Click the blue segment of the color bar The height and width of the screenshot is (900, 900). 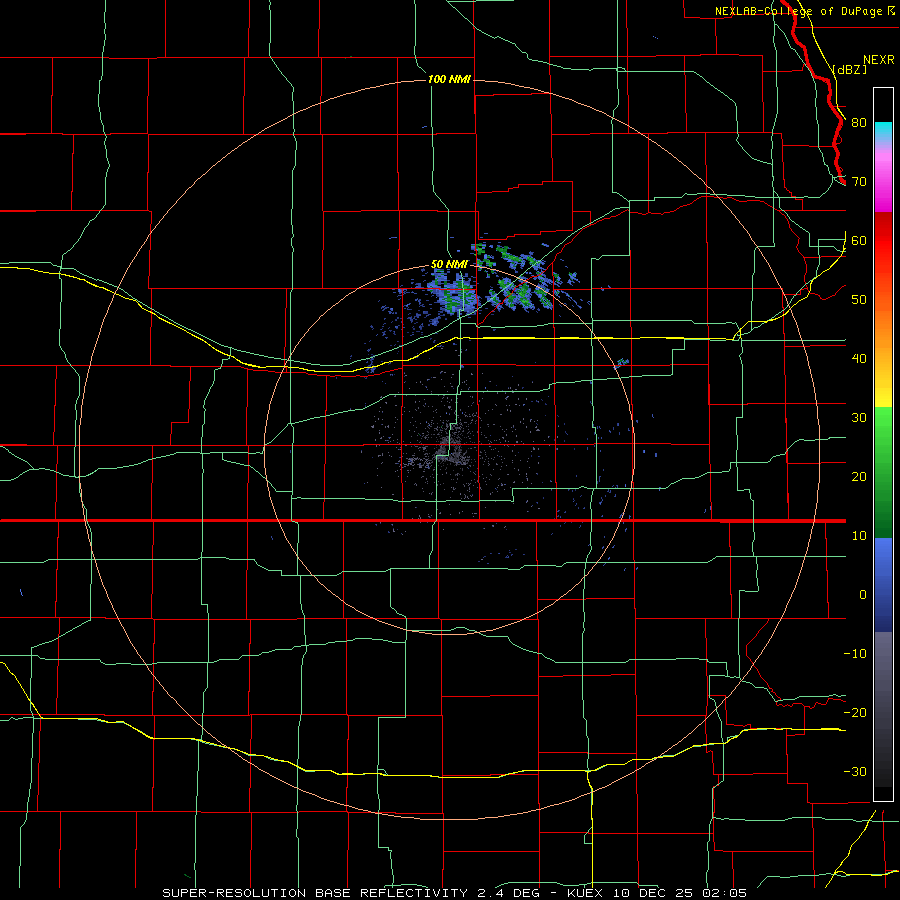883,585
